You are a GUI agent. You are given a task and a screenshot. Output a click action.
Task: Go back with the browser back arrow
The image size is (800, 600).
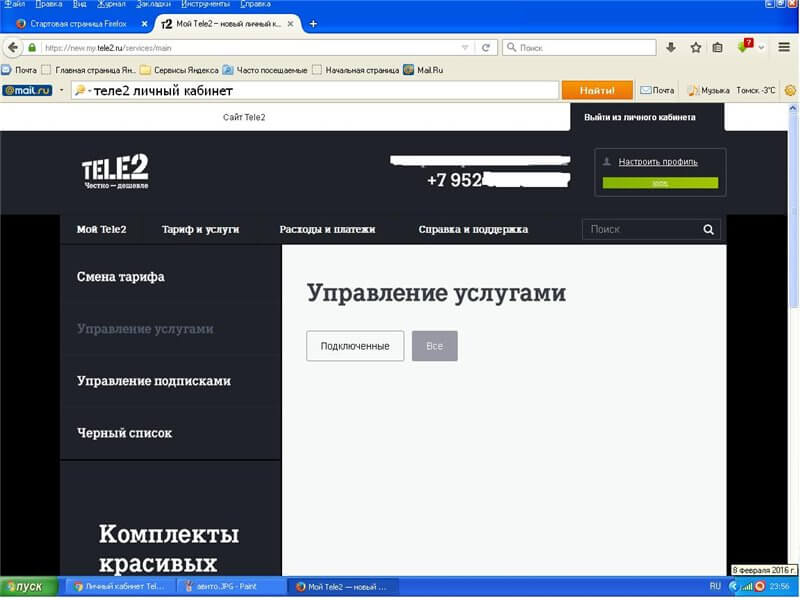pos(13,47)
